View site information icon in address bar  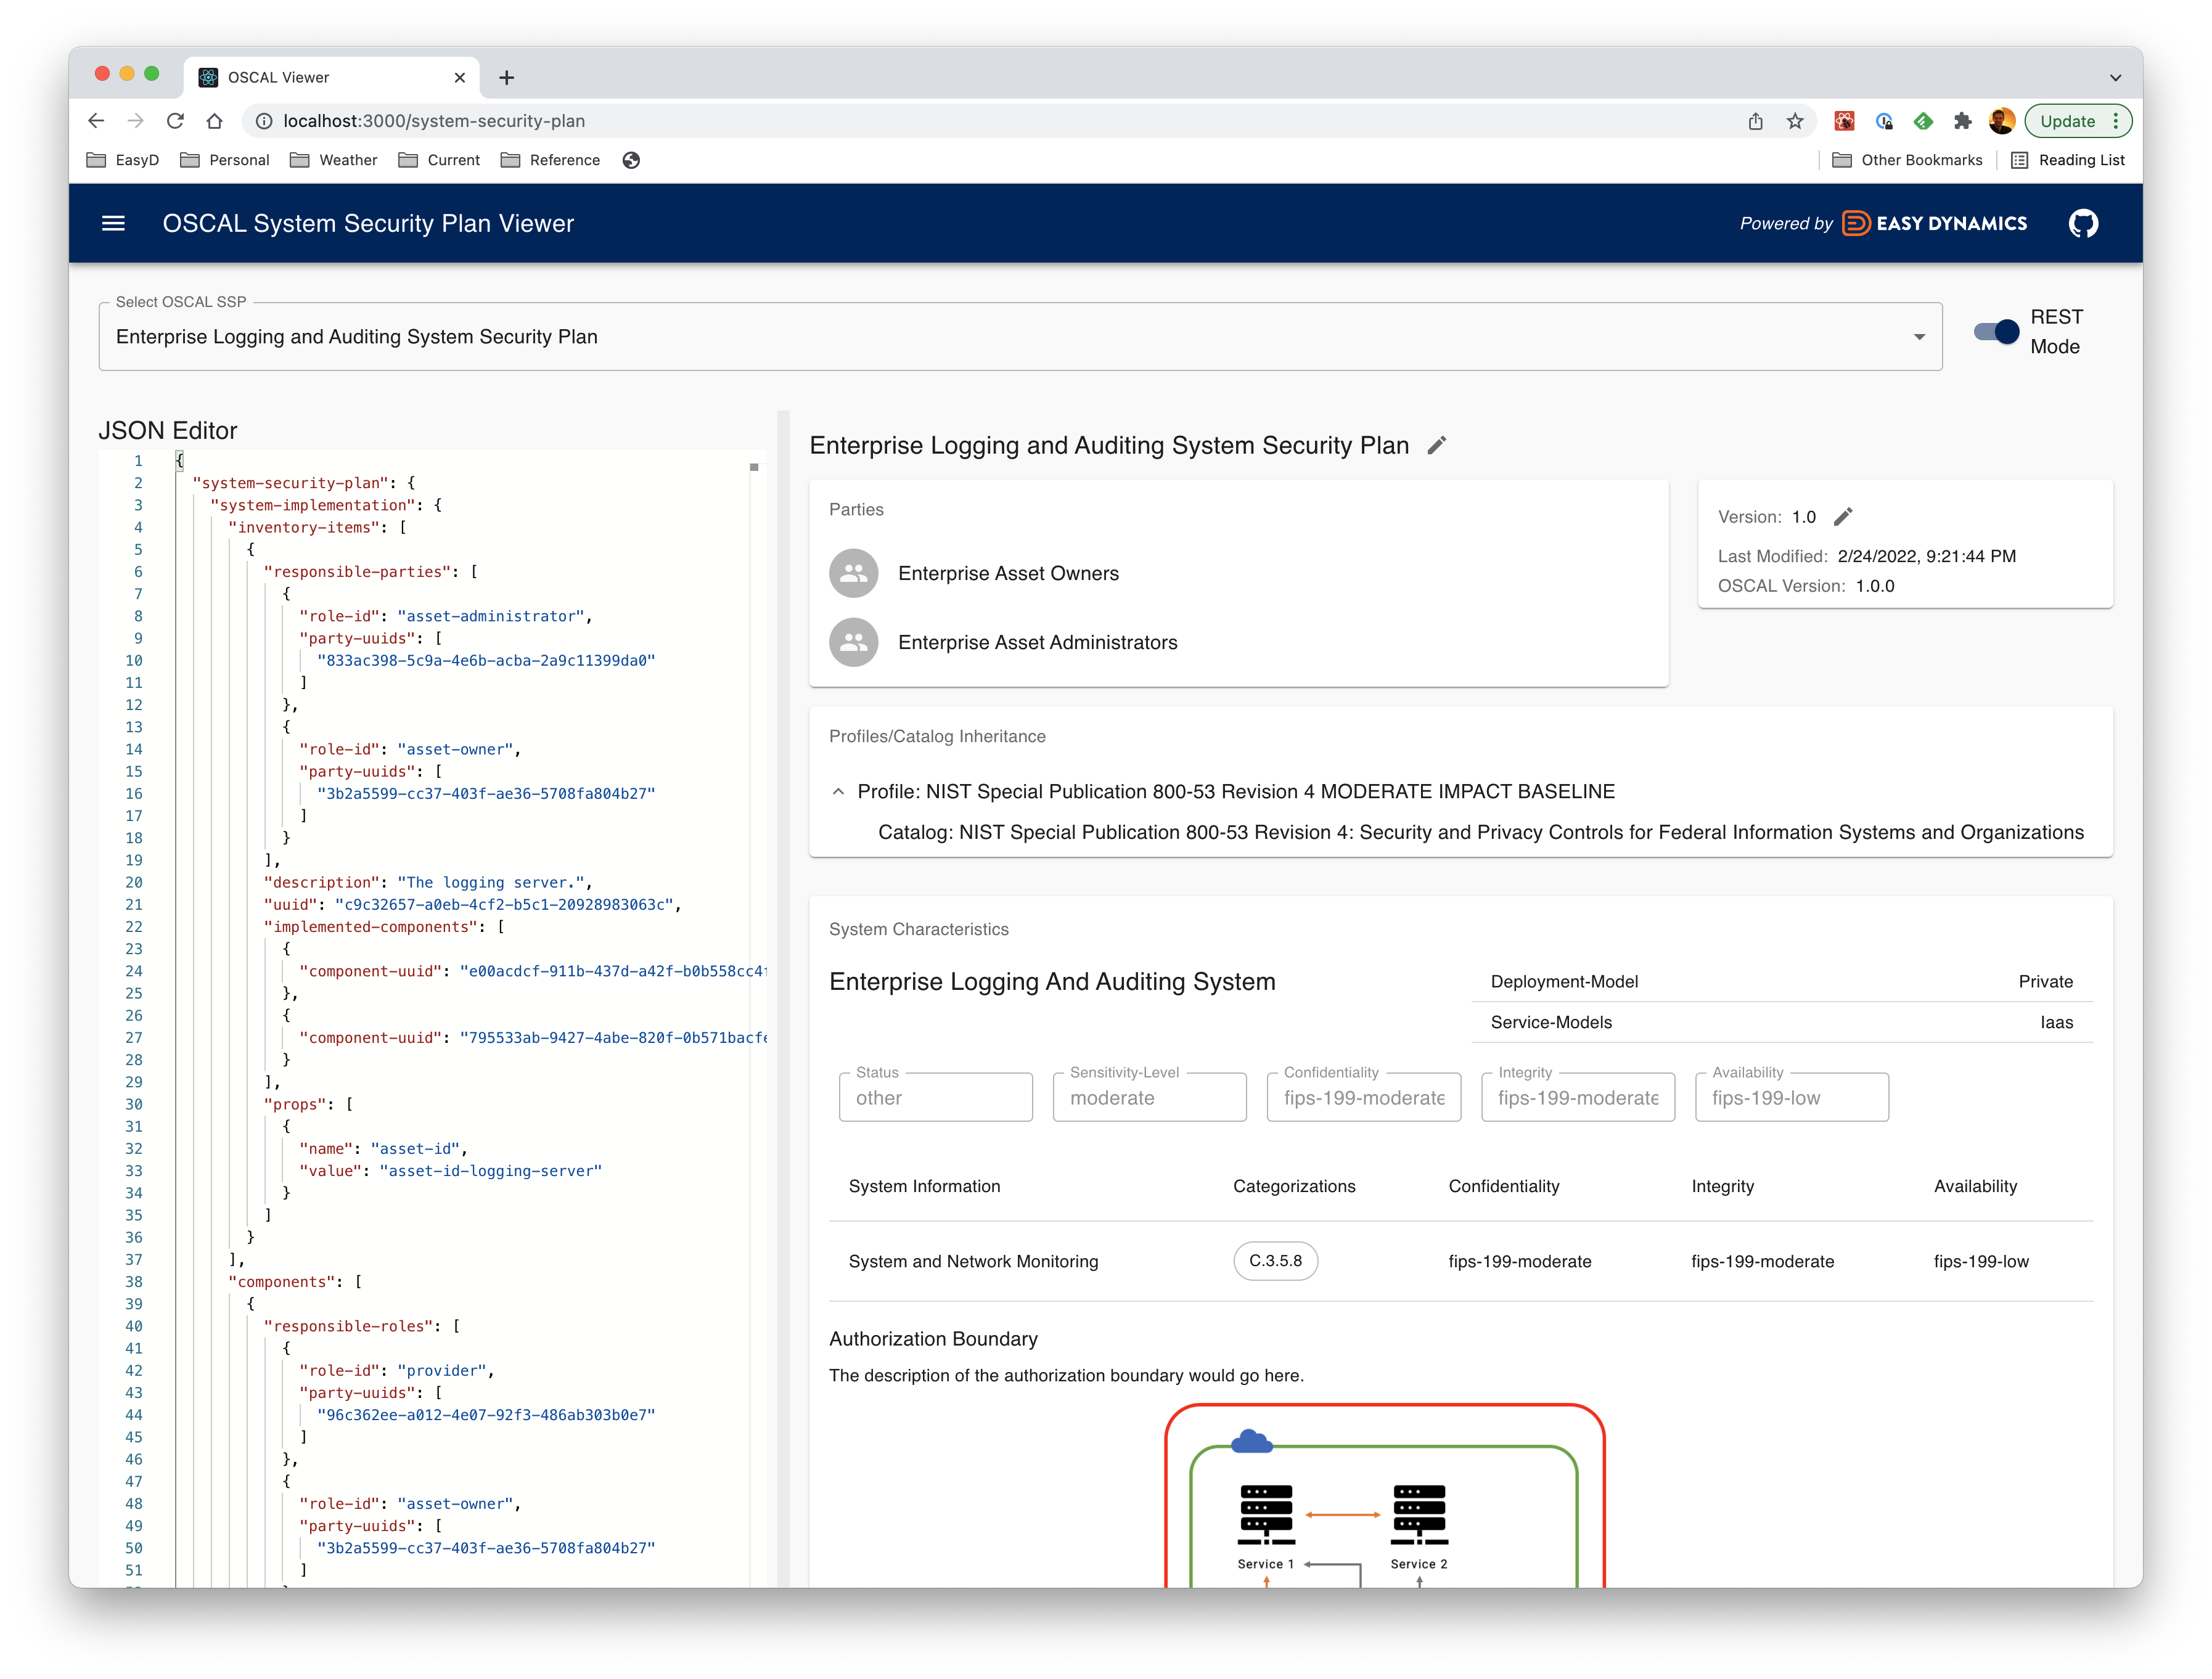[x=264, y=121]
